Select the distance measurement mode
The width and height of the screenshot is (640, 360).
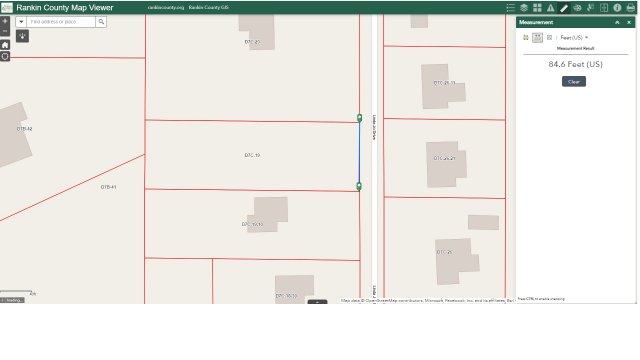[x=538, y=38]
